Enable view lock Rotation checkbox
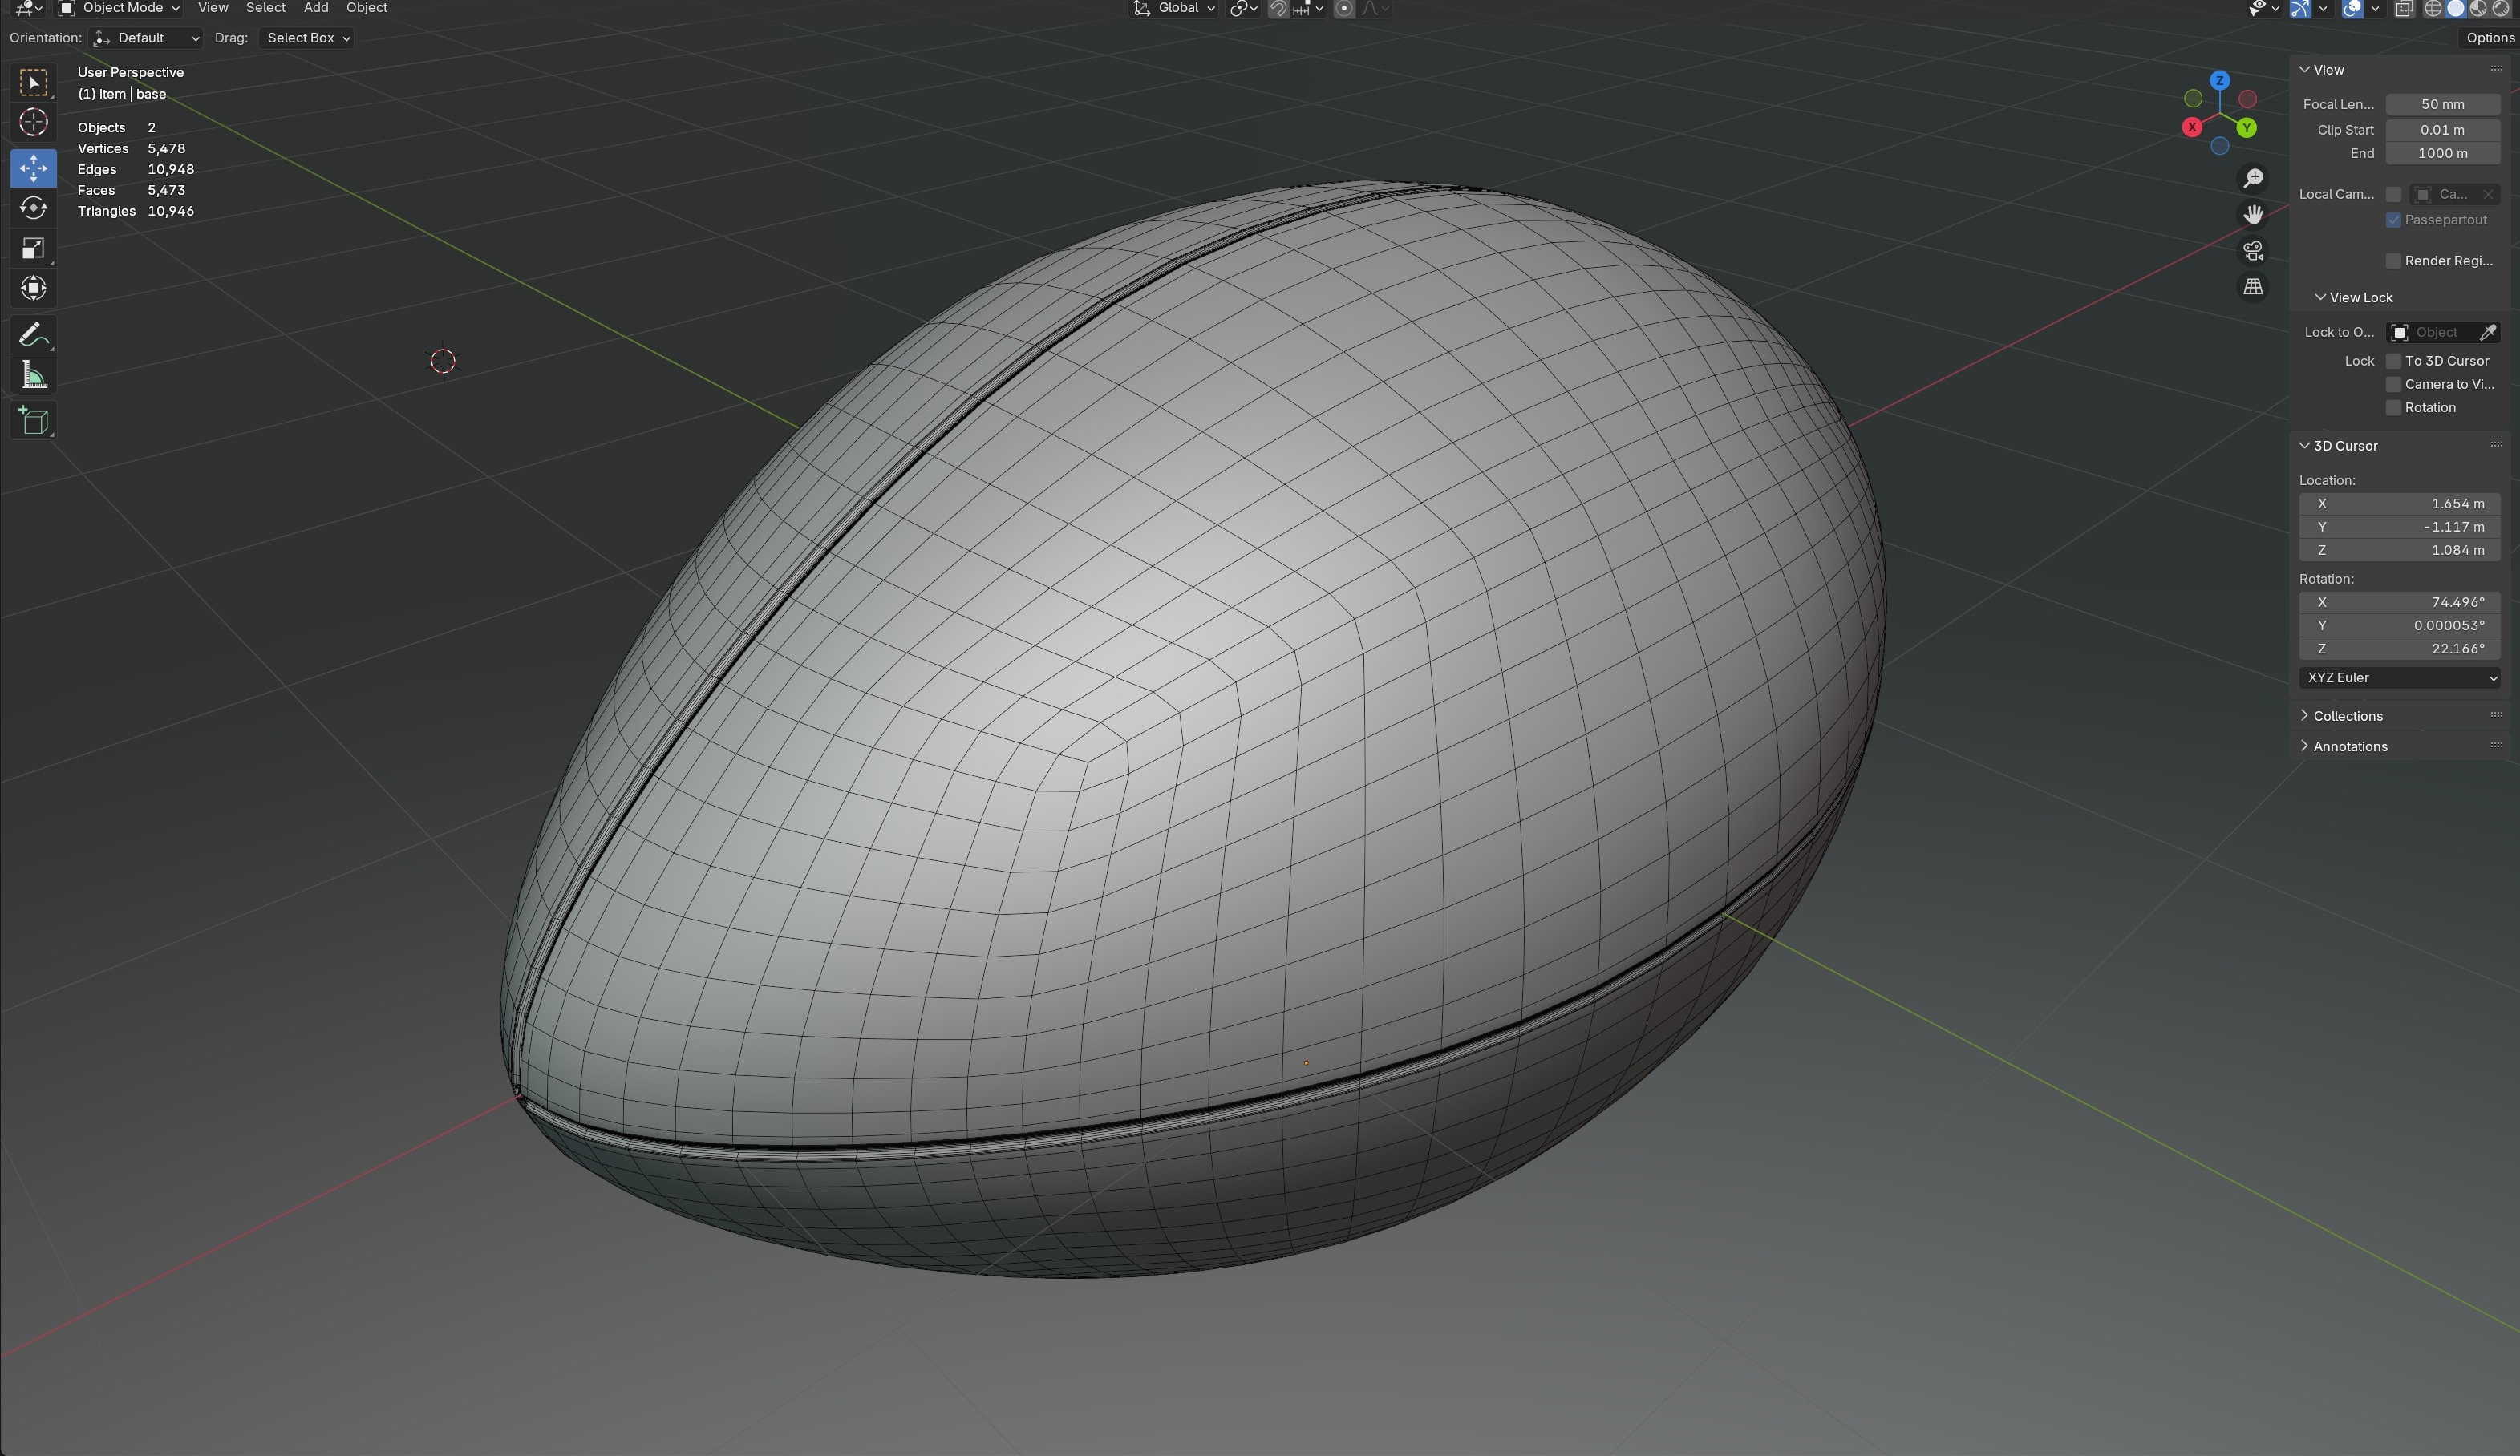Viewport: 2520px width, 1456px height. 2393,408
